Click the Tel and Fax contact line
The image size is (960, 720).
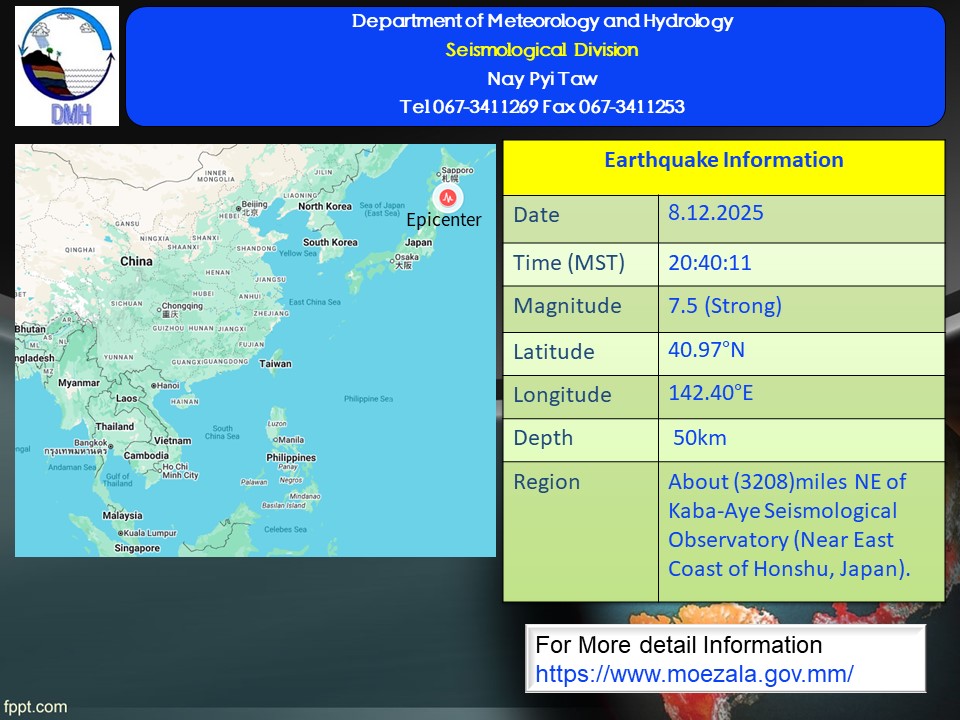541,107
